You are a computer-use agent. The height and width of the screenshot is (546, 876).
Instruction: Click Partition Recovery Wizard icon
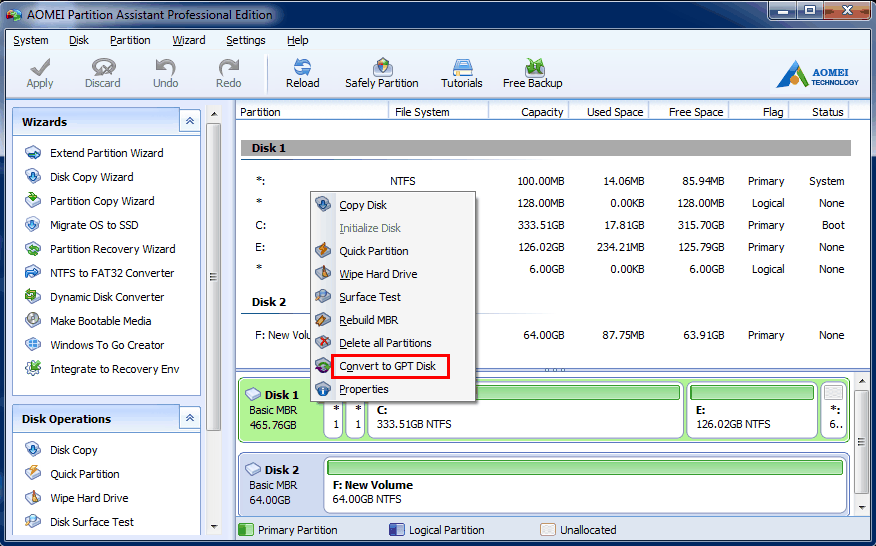click(33, 249)
